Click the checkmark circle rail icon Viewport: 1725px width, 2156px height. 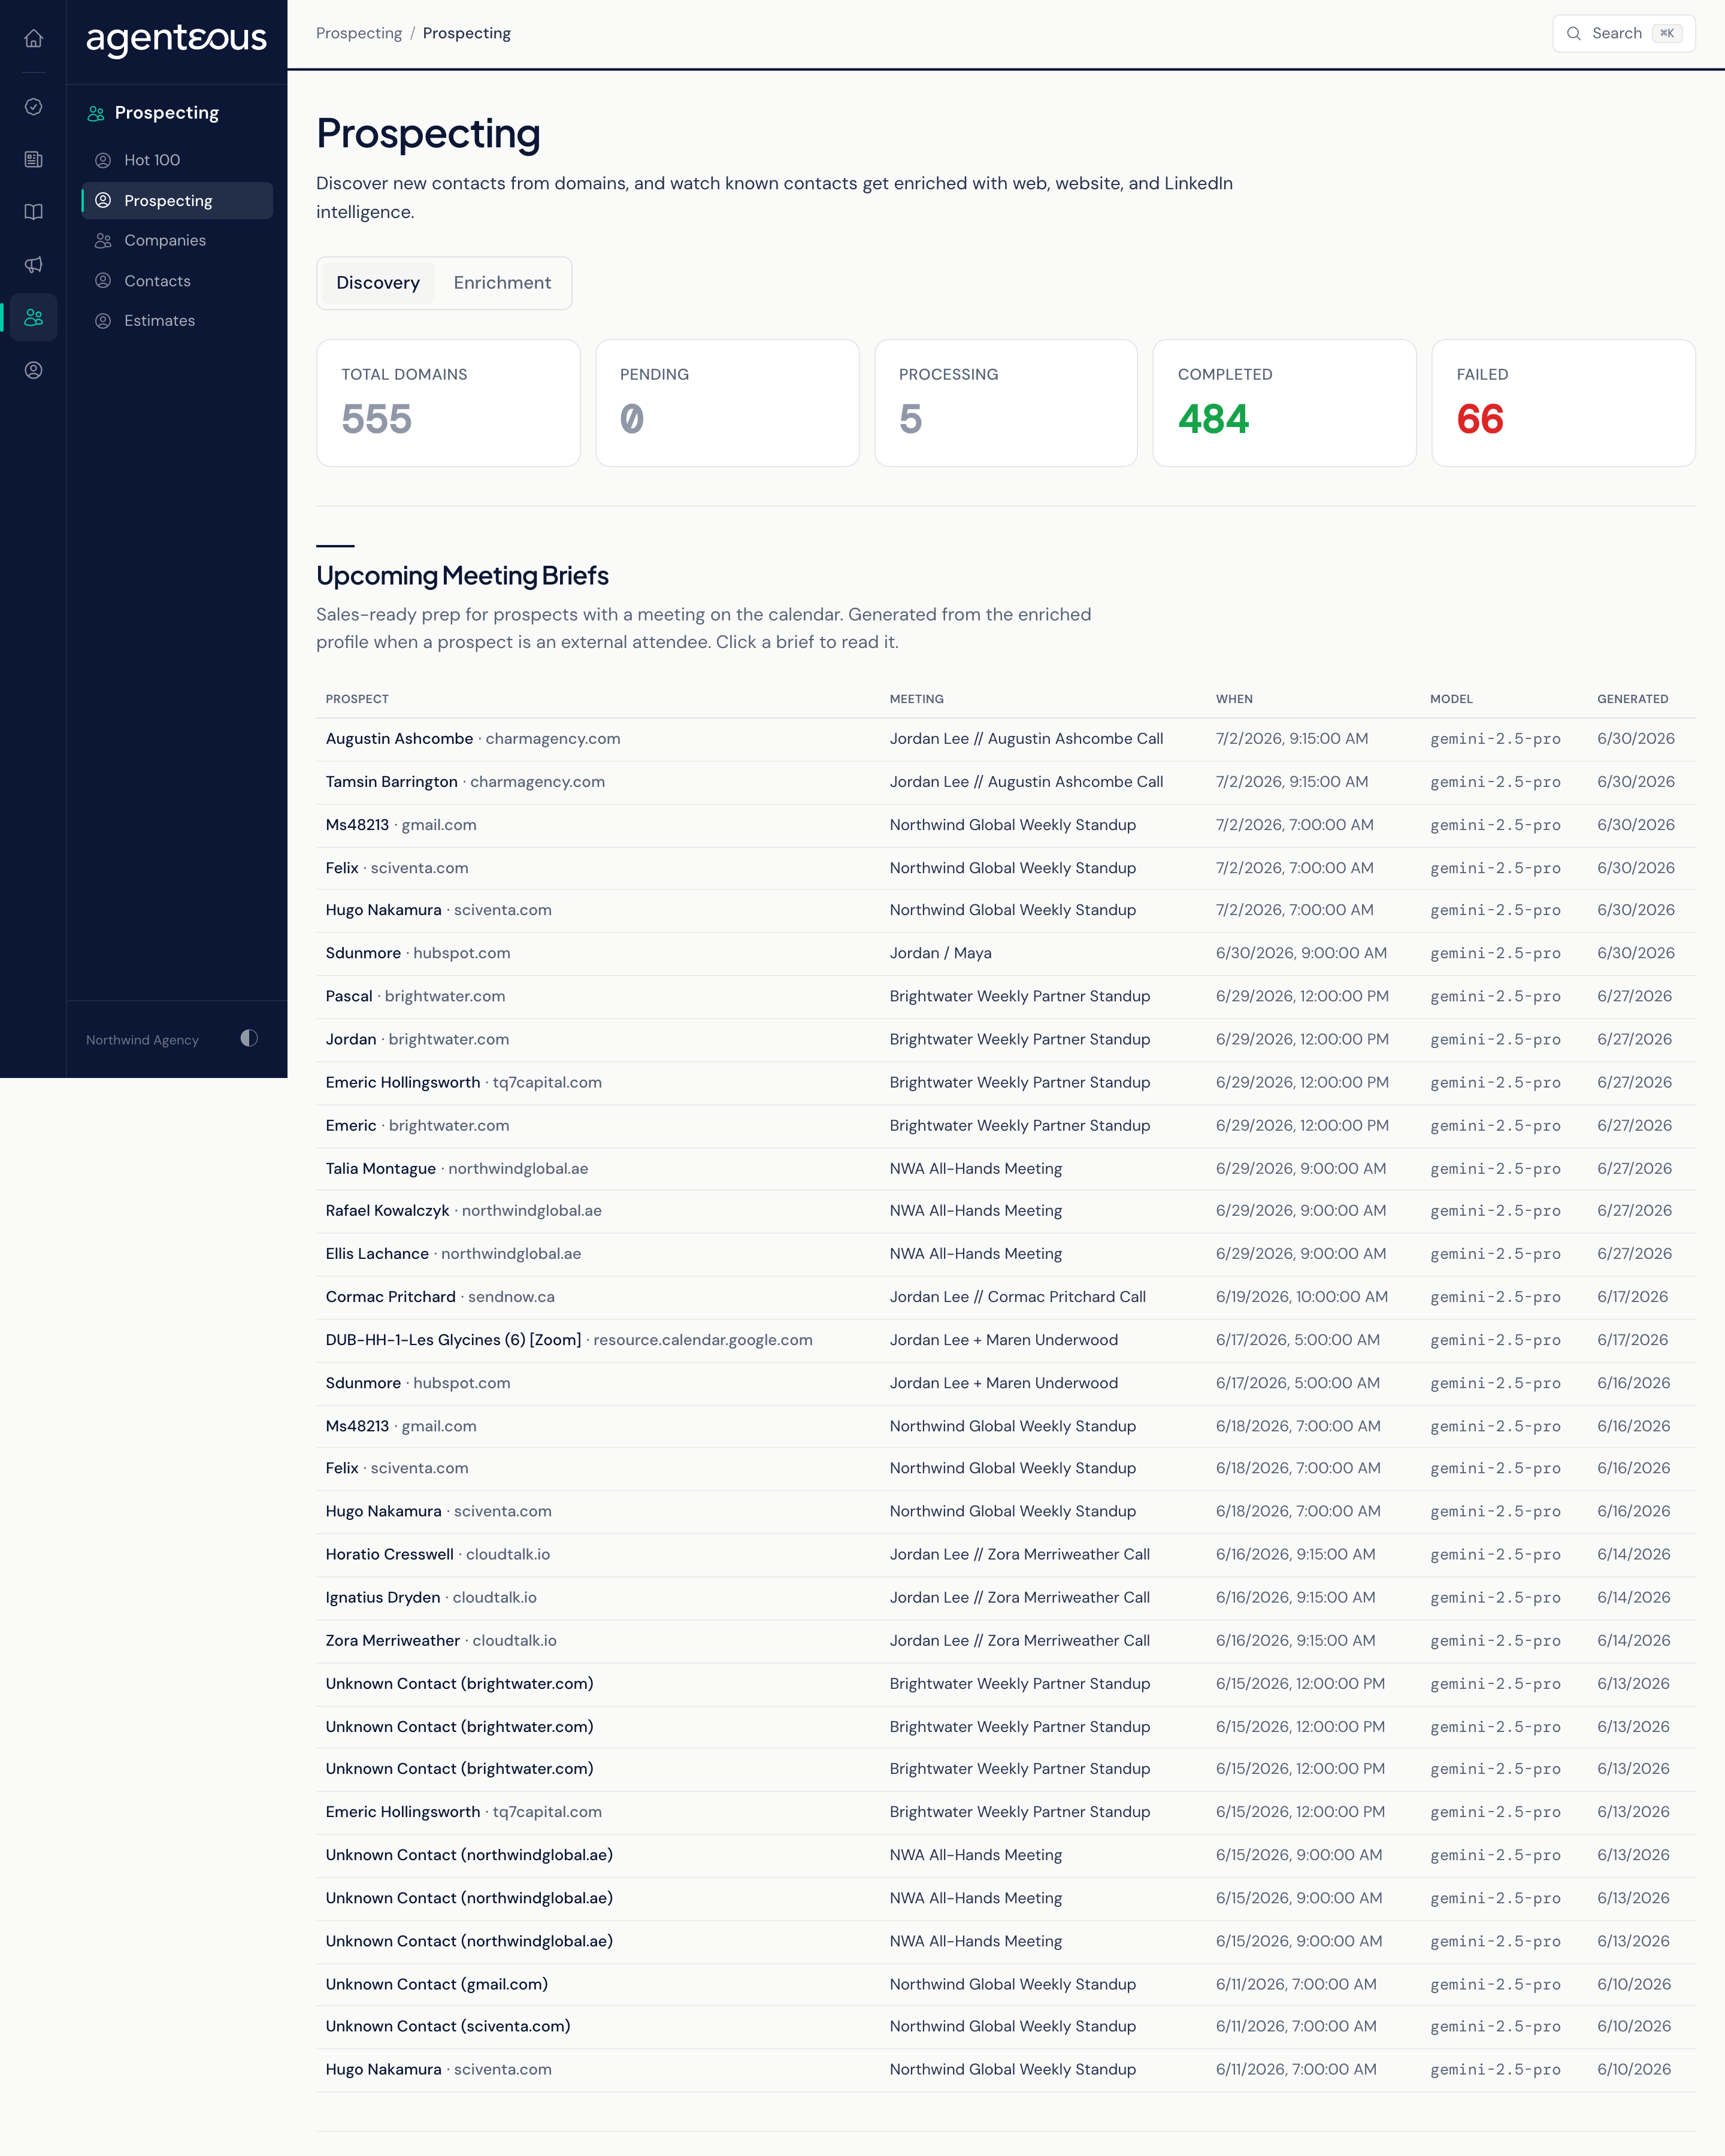click(x=33, y=107)
